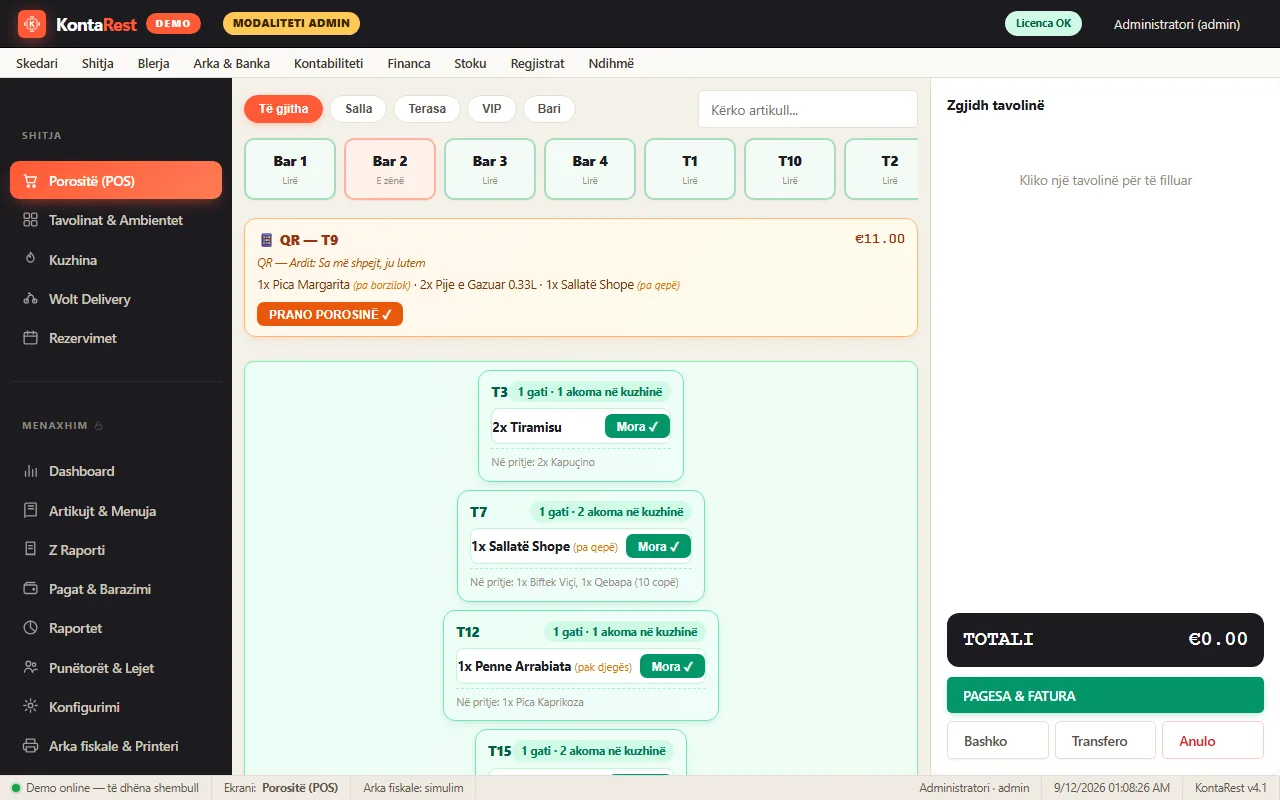The image size is (1280, 800).
Task: Open Raportet clock icon
Action: click(x=30, y=628)
